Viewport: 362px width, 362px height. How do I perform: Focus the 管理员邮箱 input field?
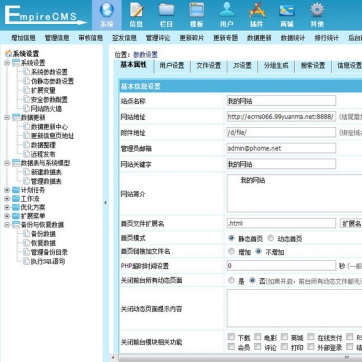point(281,148)
